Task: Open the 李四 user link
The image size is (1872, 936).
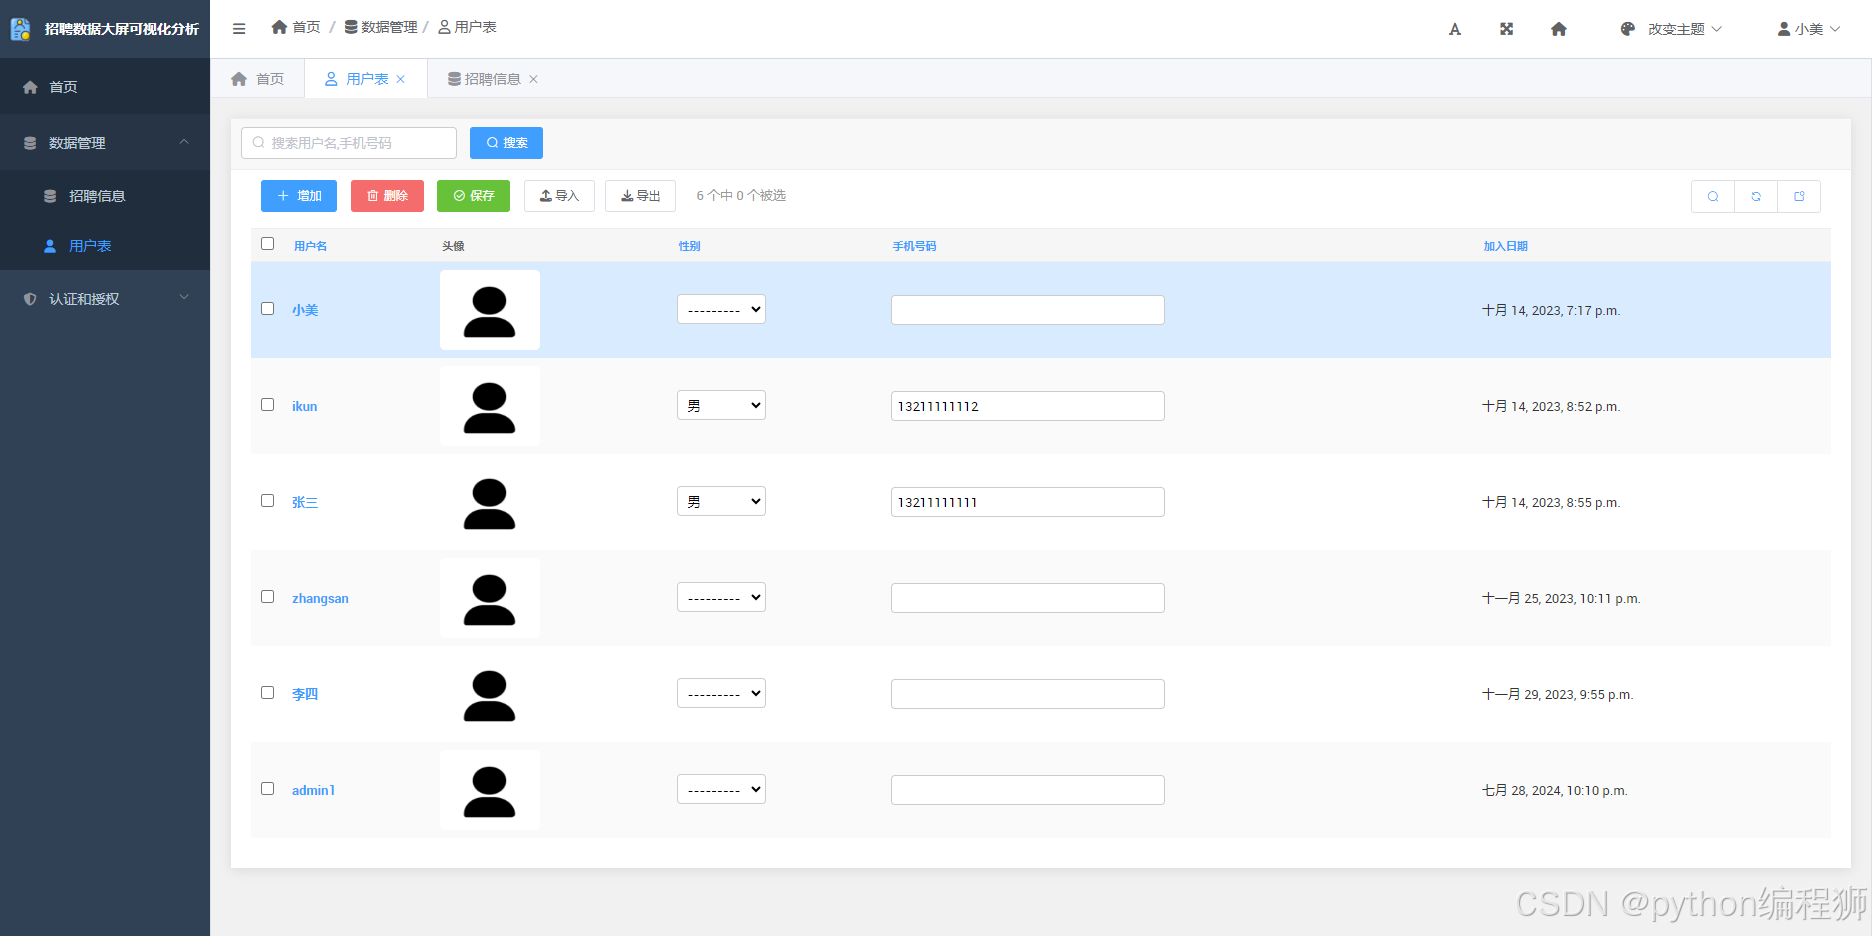Action: pos(305,694)
